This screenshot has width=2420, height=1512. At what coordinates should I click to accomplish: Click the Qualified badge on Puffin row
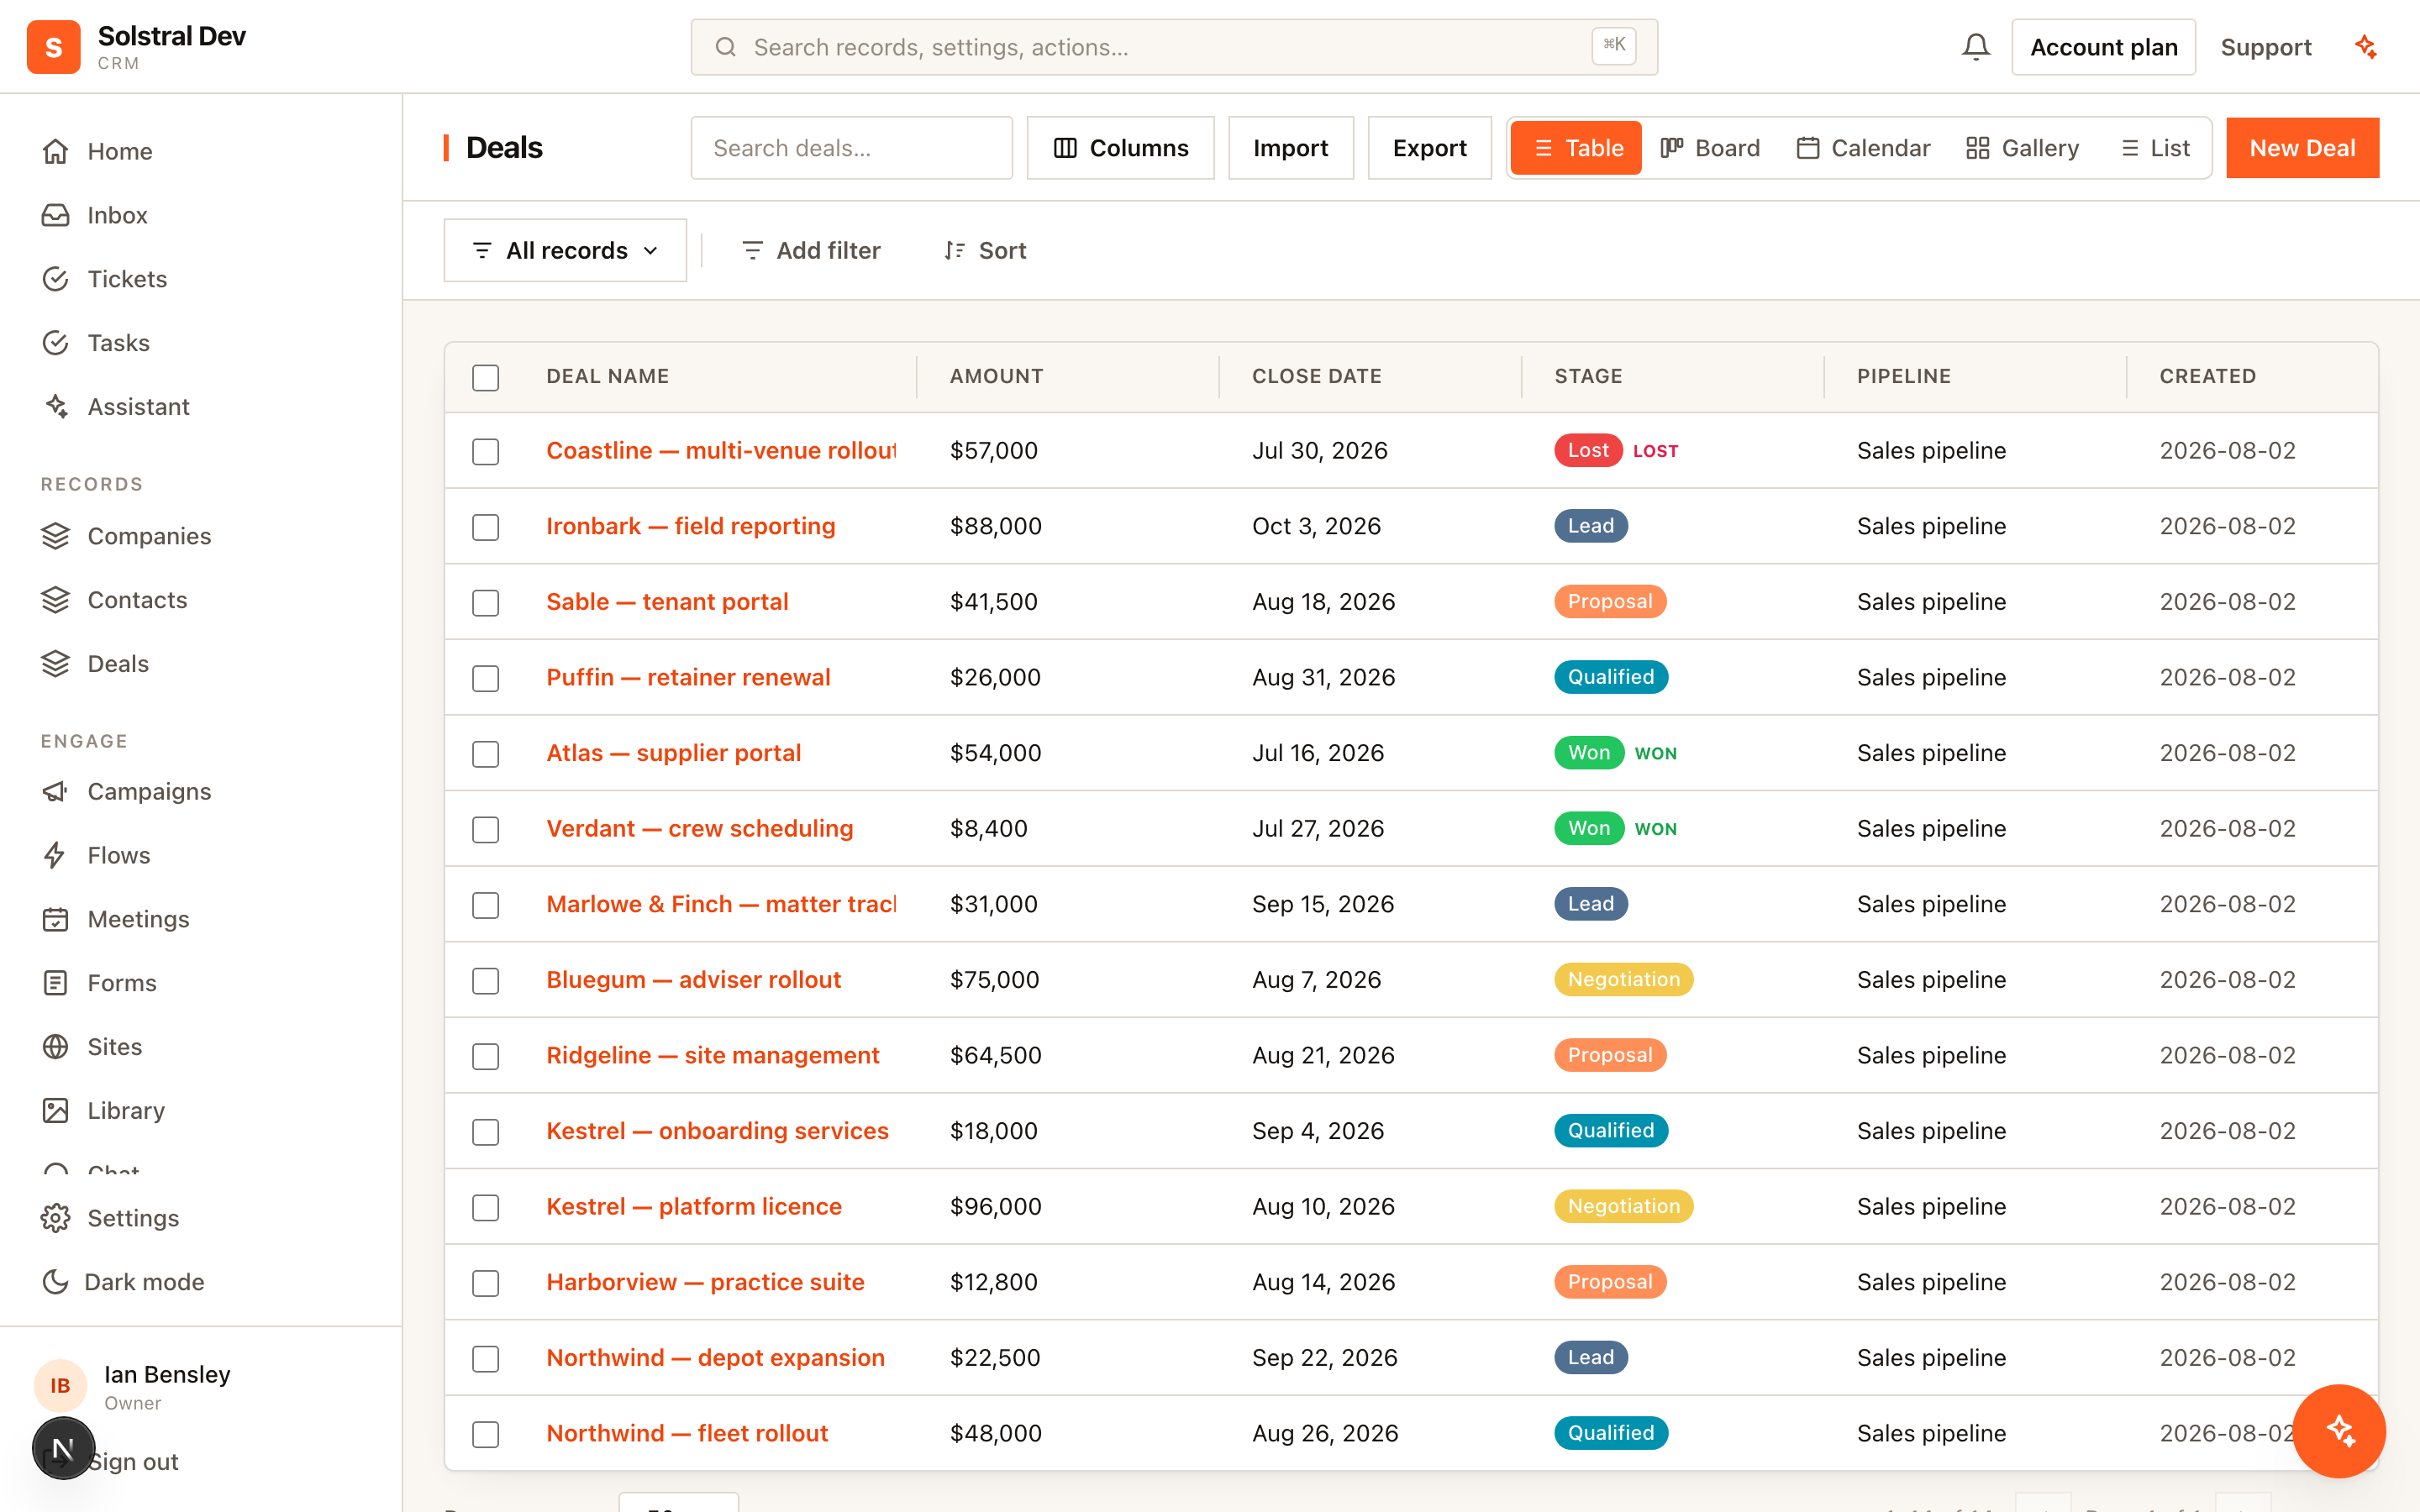coord(1610,677)
